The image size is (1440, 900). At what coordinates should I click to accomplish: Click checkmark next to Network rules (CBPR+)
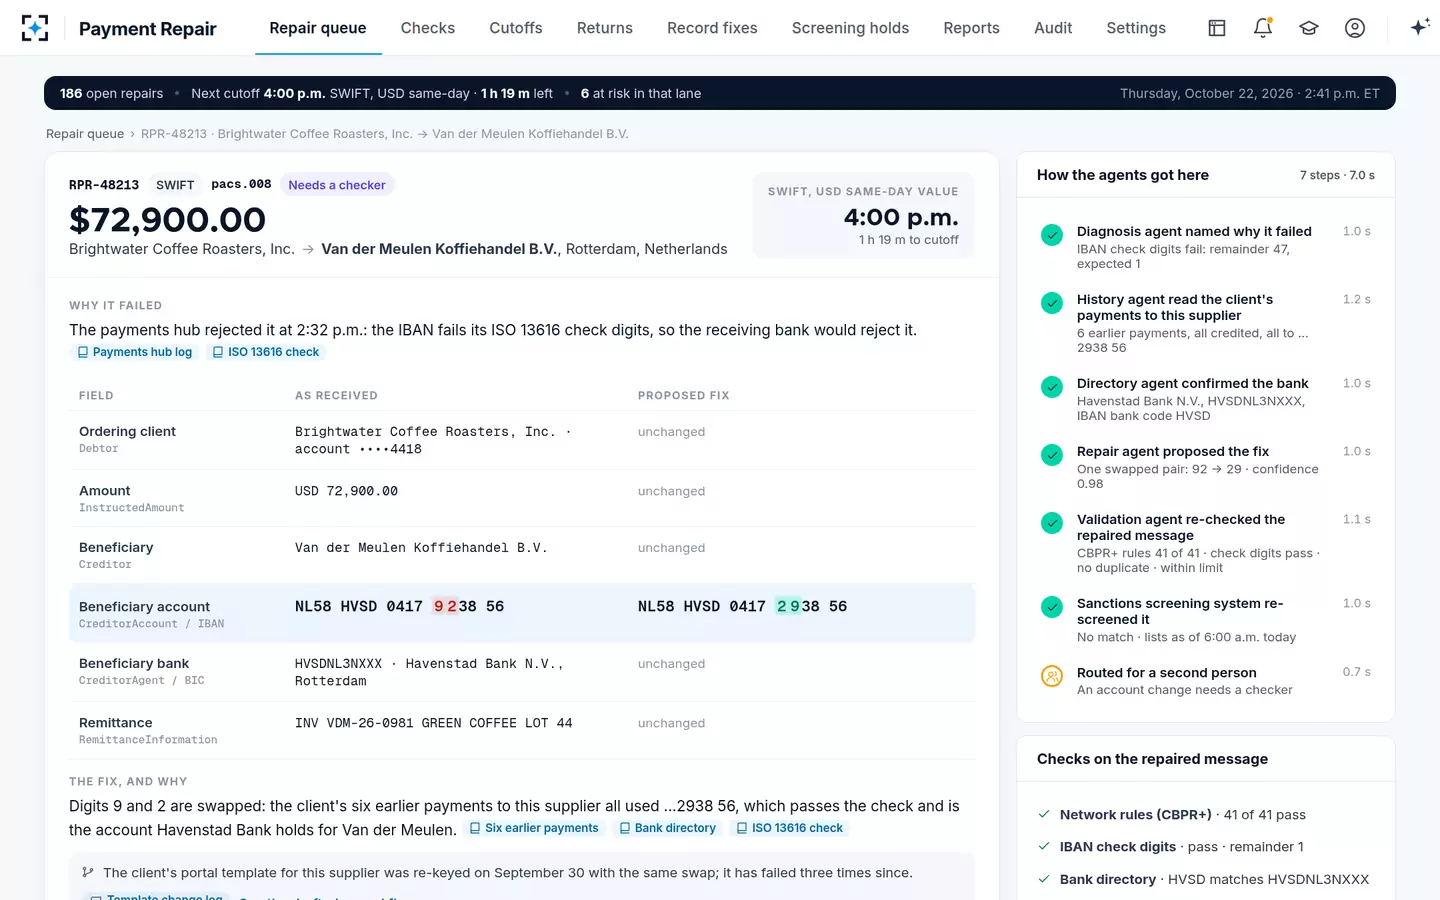point(1044,814)
